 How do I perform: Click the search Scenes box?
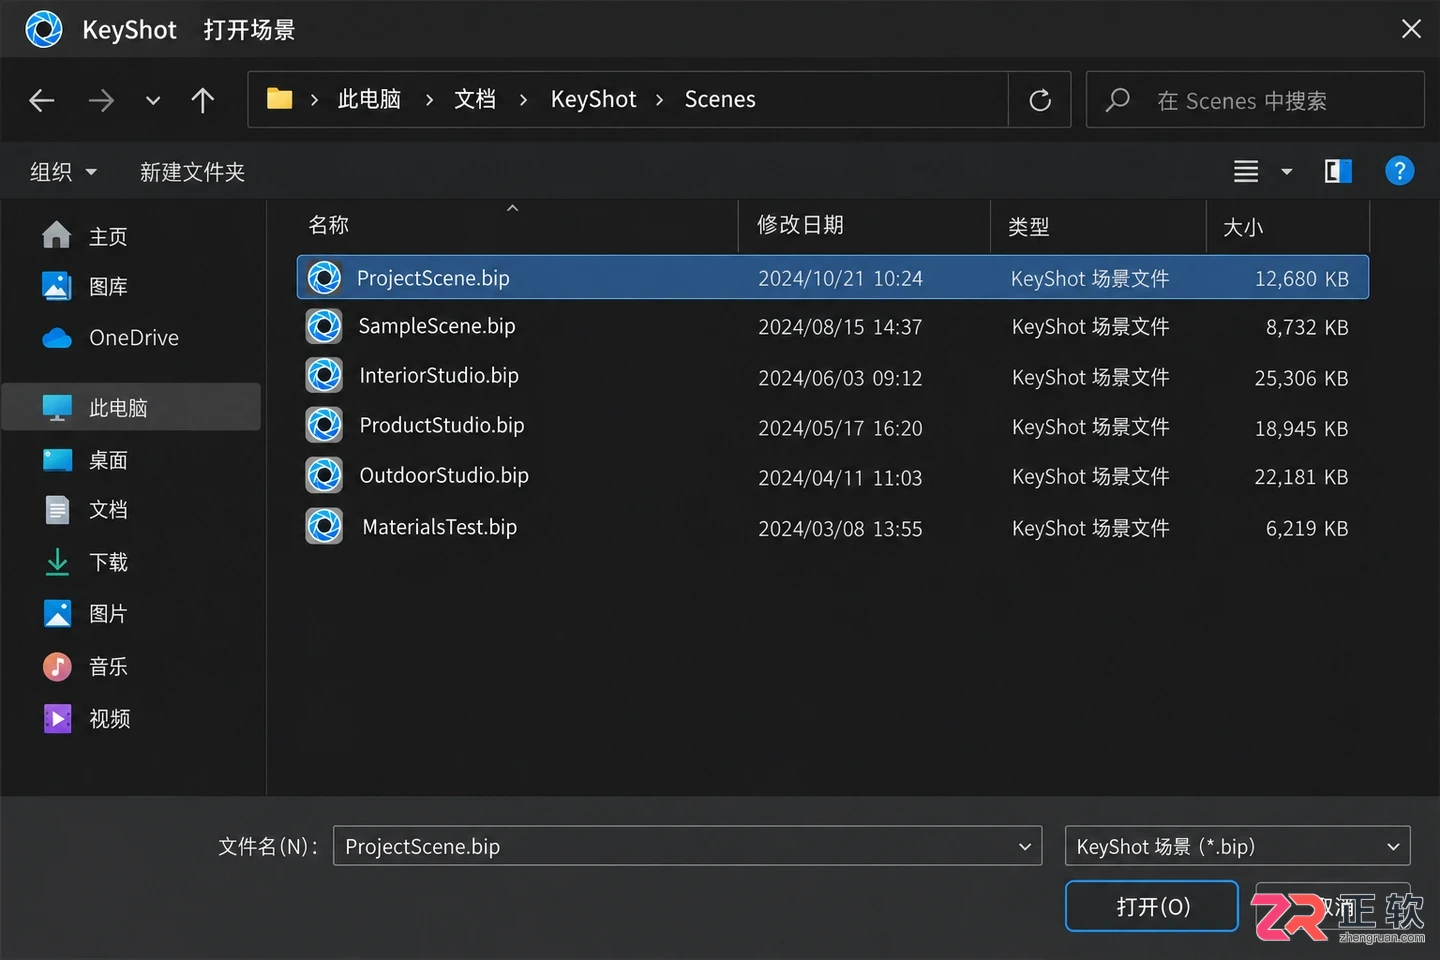pos(1255,100)
